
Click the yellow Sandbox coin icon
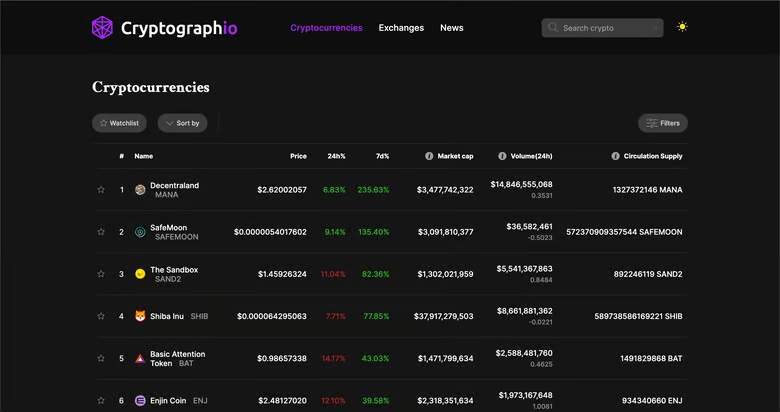pos(140,274)
